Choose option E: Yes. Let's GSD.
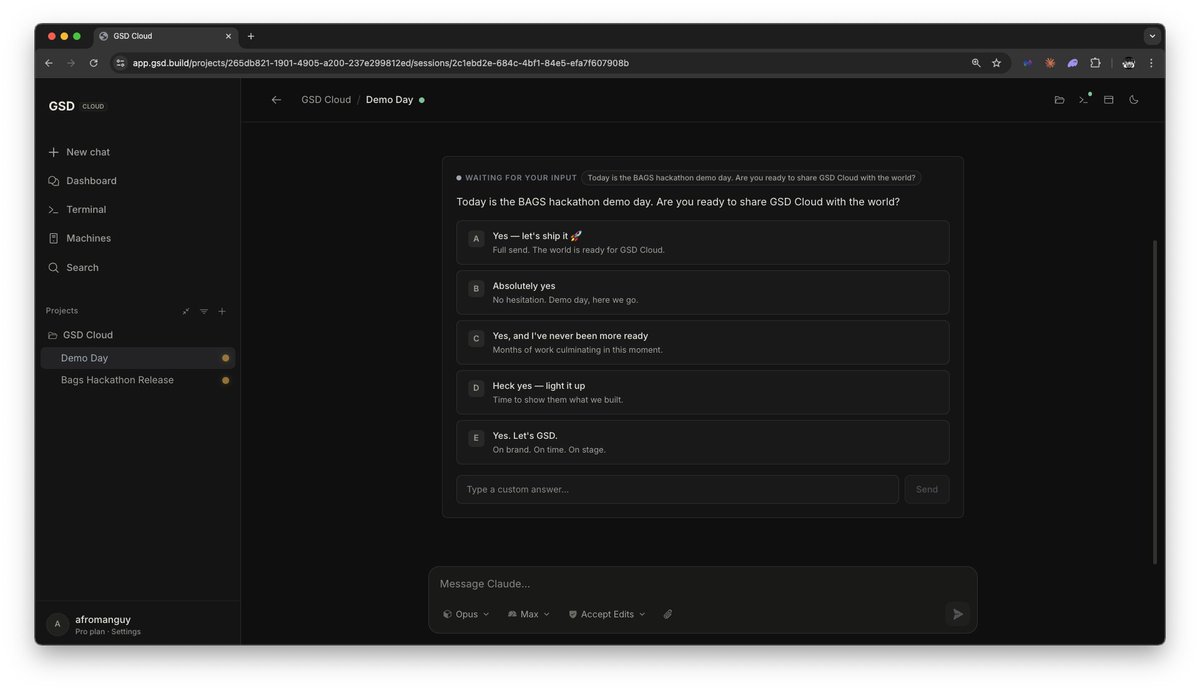This screenshot has height=691, width=1200. click(x=703, y=442)
